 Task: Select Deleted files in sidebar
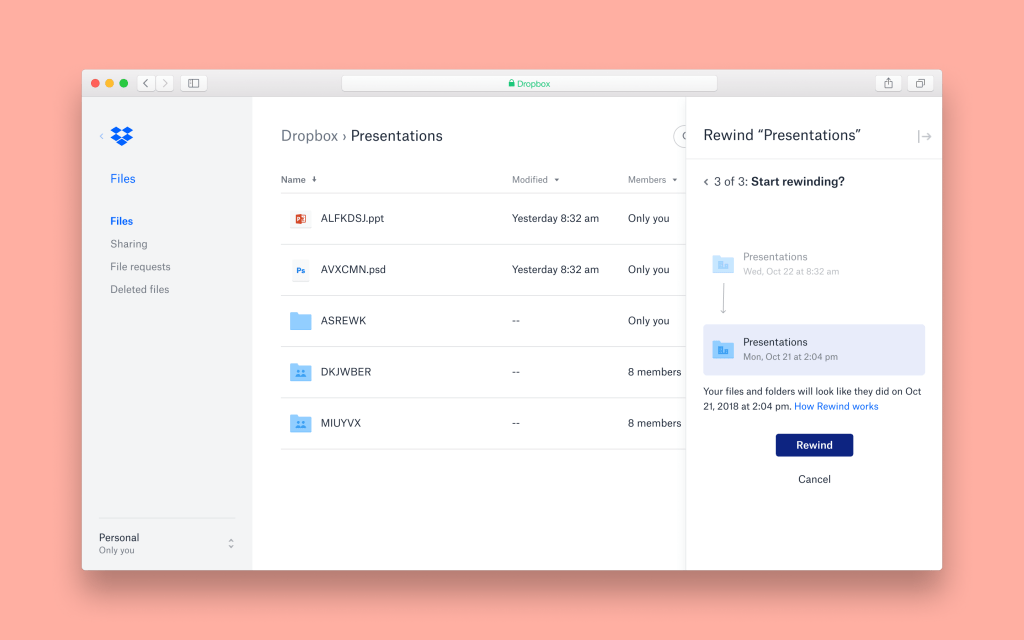(140, 290)
